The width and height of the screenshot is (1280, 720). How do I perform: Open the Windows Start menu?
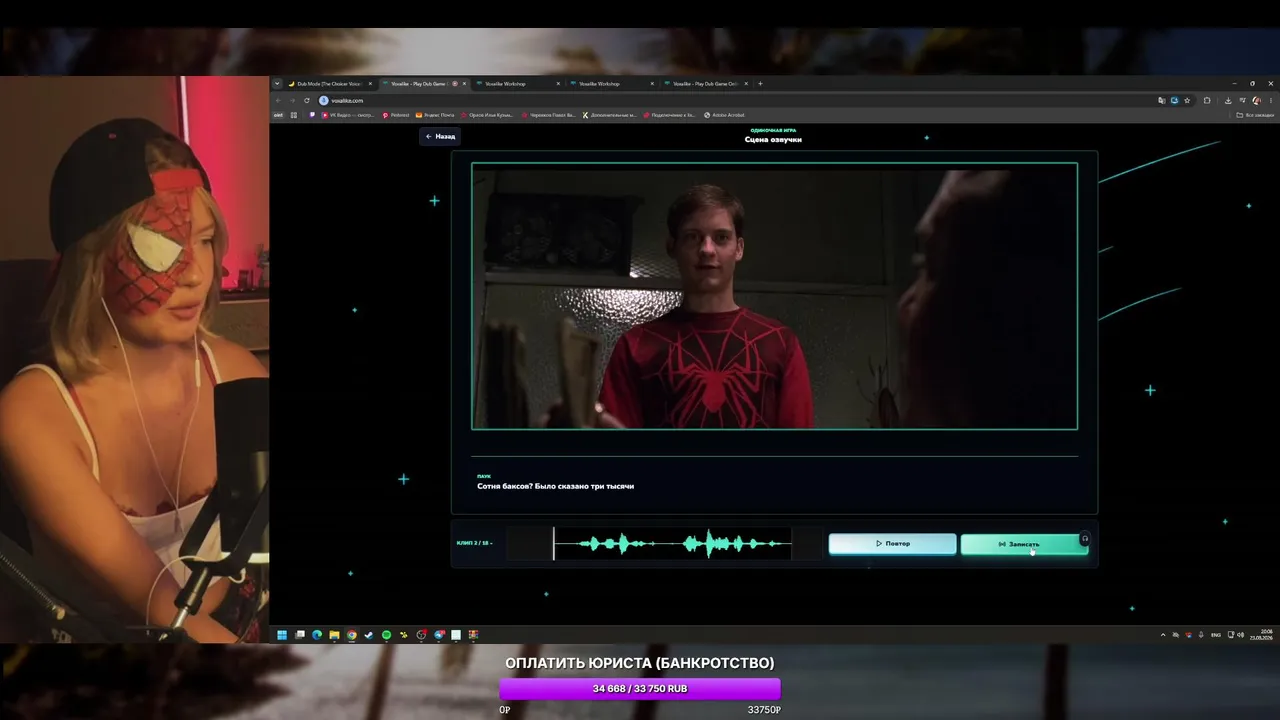[282, 635]
